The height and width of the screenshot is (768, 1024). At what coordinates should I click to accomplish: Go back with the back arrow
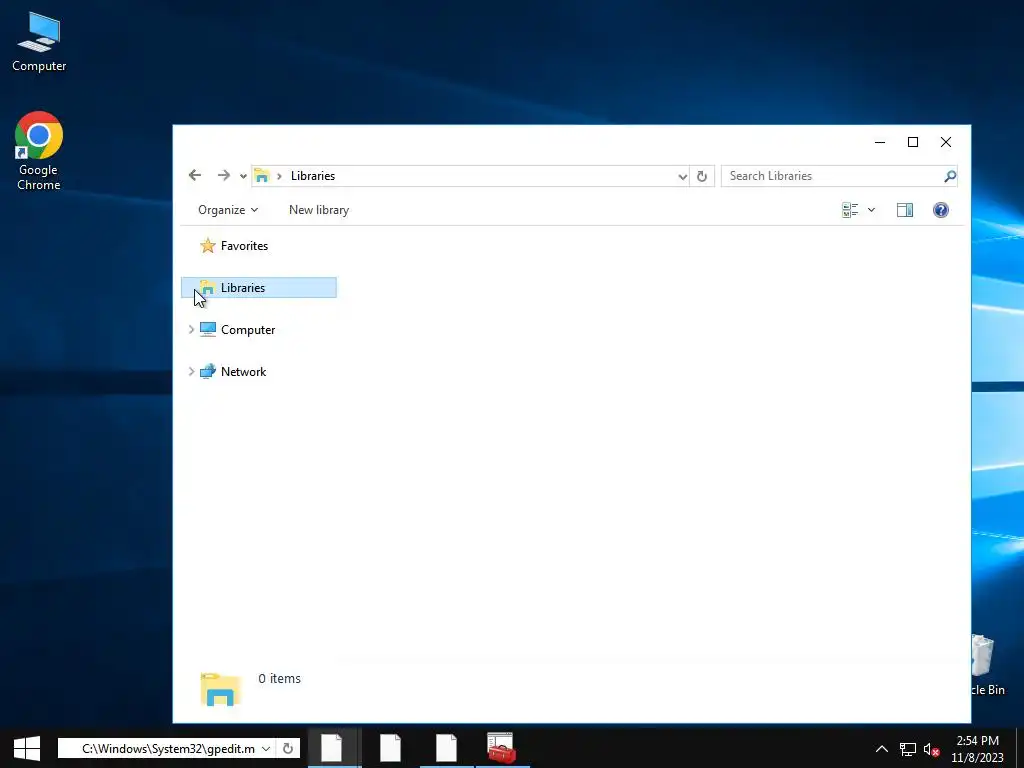[195, 175]
